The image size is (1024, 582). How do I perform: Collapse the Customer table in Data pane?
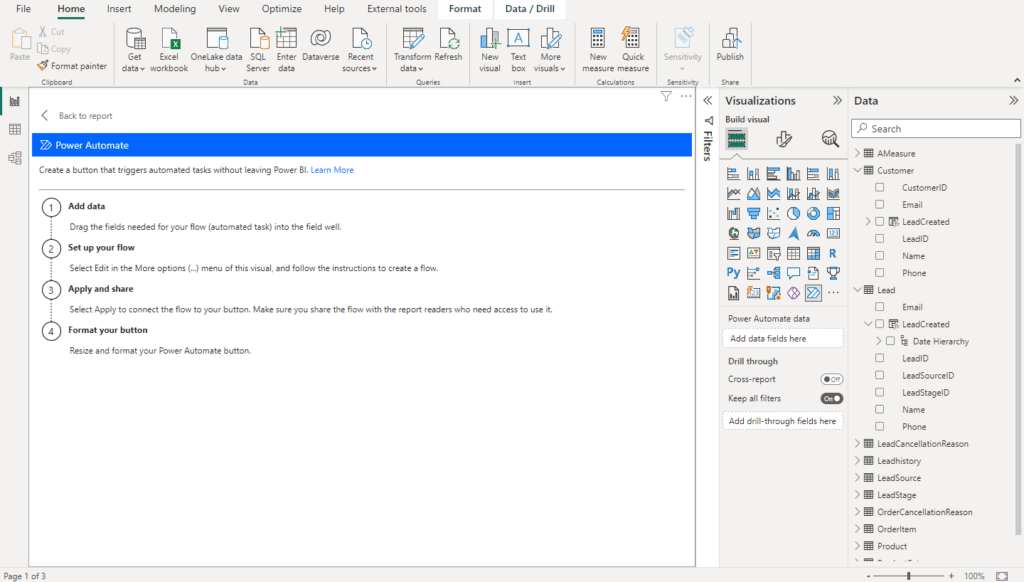[x=857, y=171]
